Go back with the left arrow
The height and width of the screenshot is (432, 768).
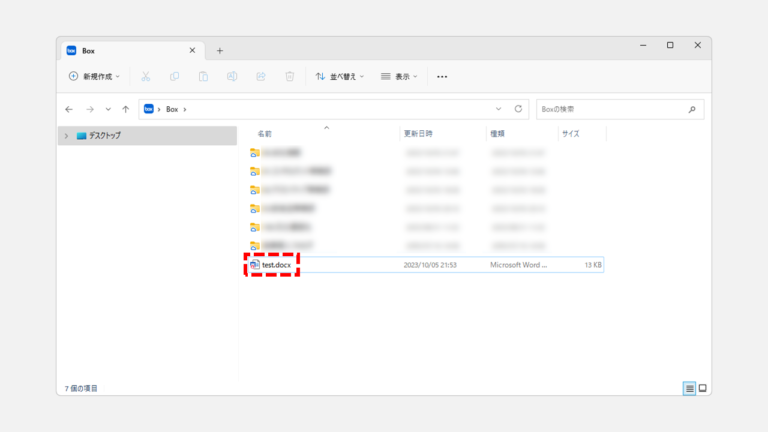pyautogui.click(x=69, y=109)
